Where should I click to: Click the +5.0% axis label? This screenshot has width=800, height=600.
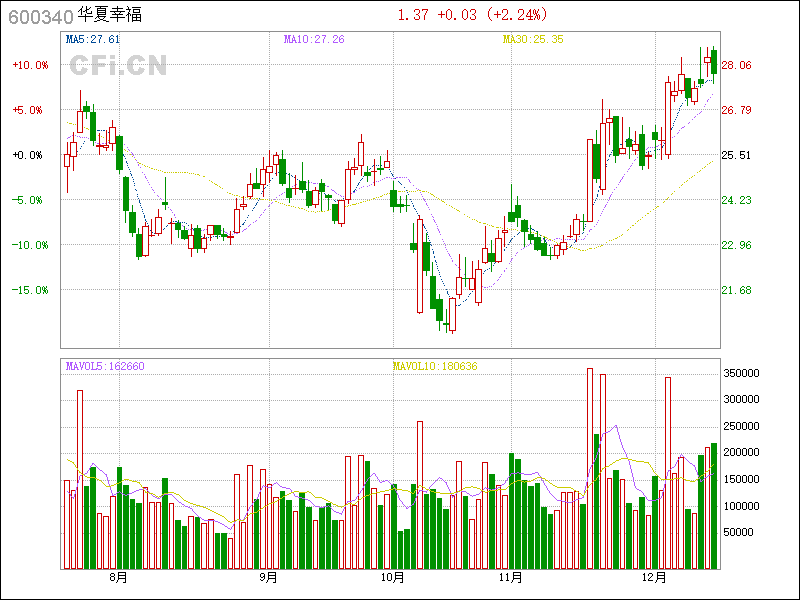click(28, 110)
